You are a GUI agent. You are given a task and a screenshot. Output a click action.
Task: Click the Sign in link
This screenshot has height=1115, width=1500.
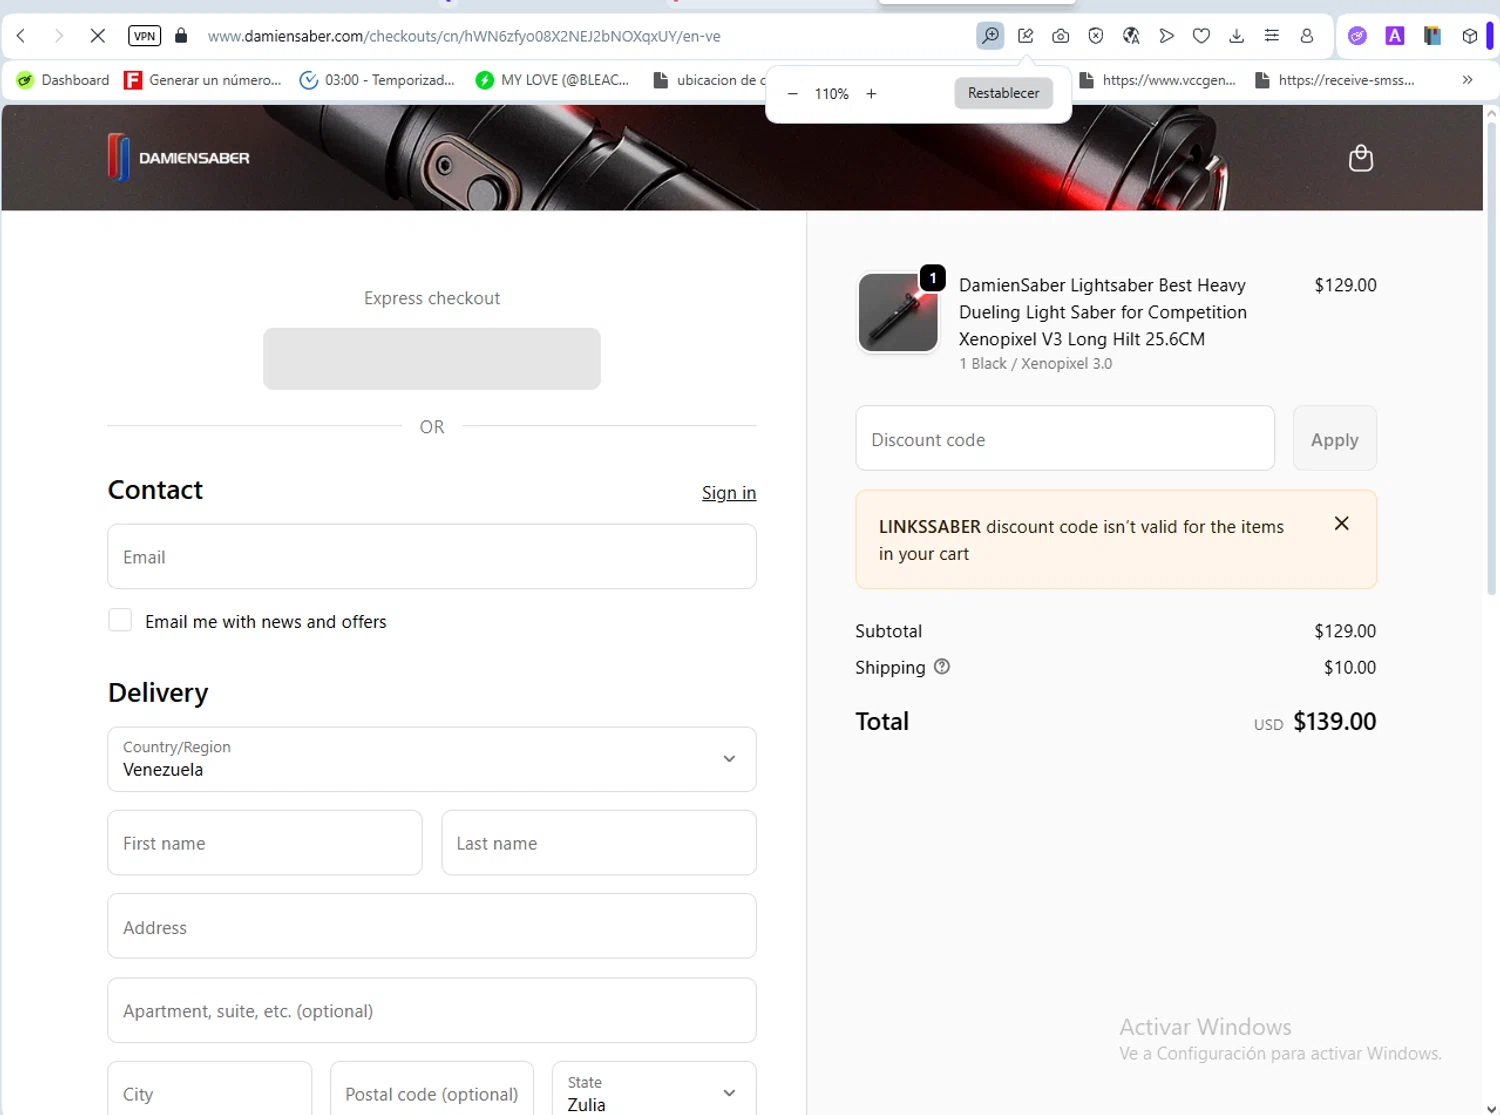[x=729, y=493]
